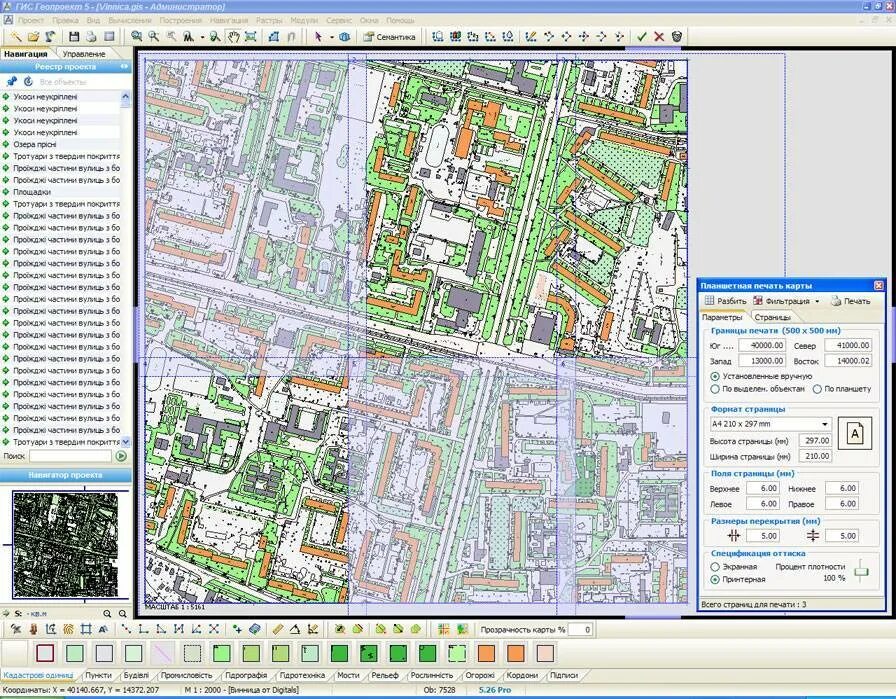The image size is (896, 699).
Task: Click the fingerprint-like contour tool icon
Action: point(69,629)
